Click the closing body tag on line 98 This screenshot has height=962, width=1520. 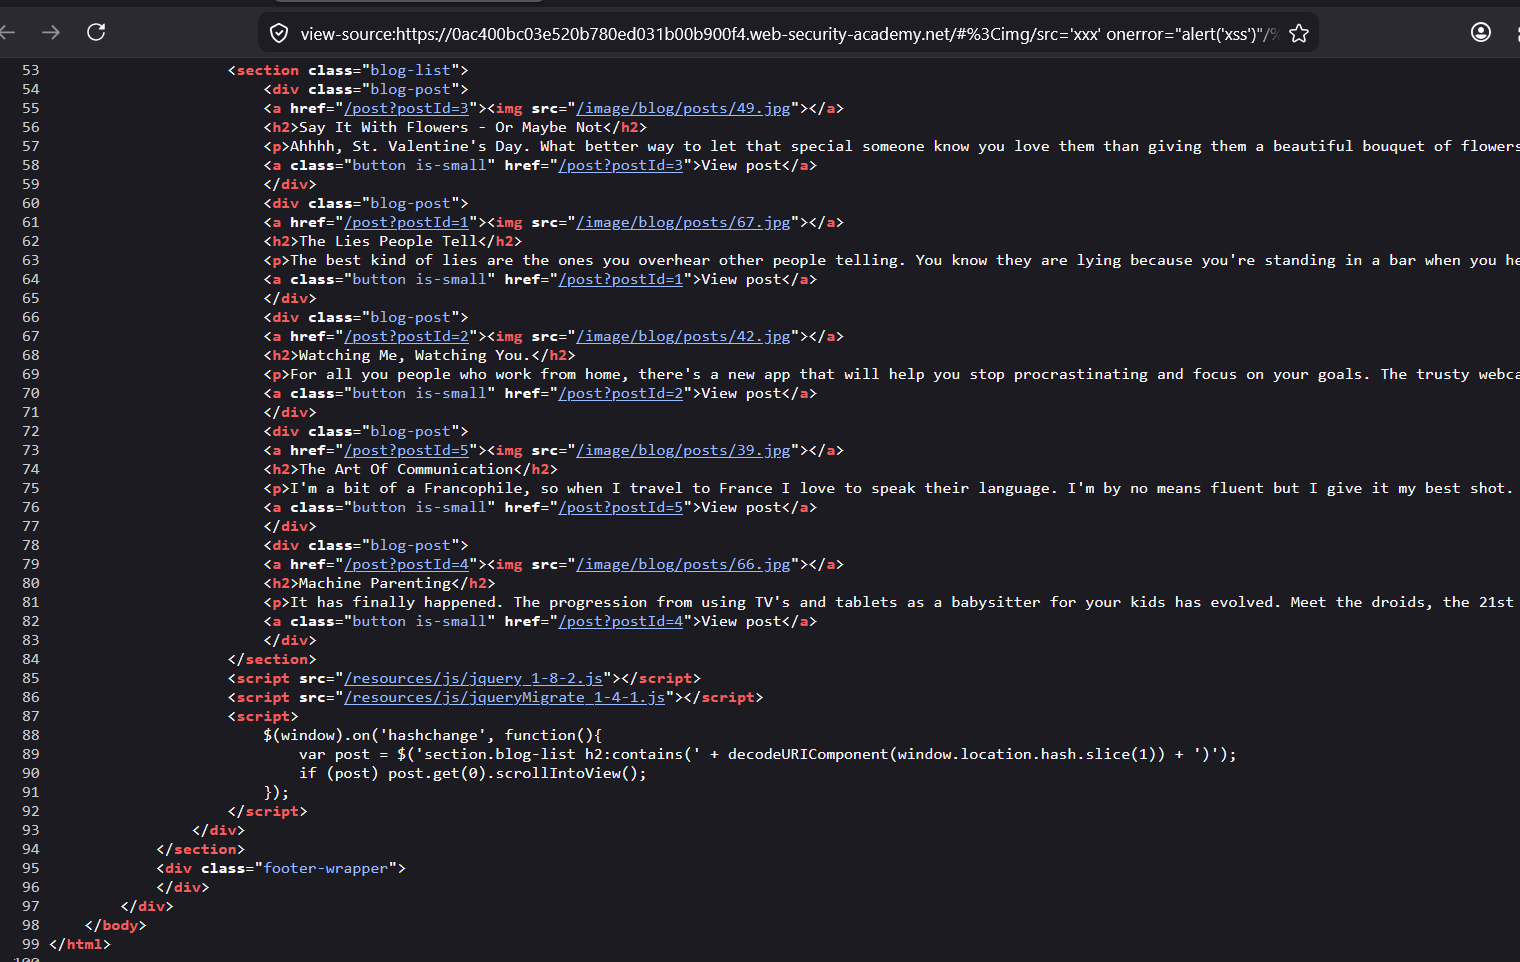[116, 925]
